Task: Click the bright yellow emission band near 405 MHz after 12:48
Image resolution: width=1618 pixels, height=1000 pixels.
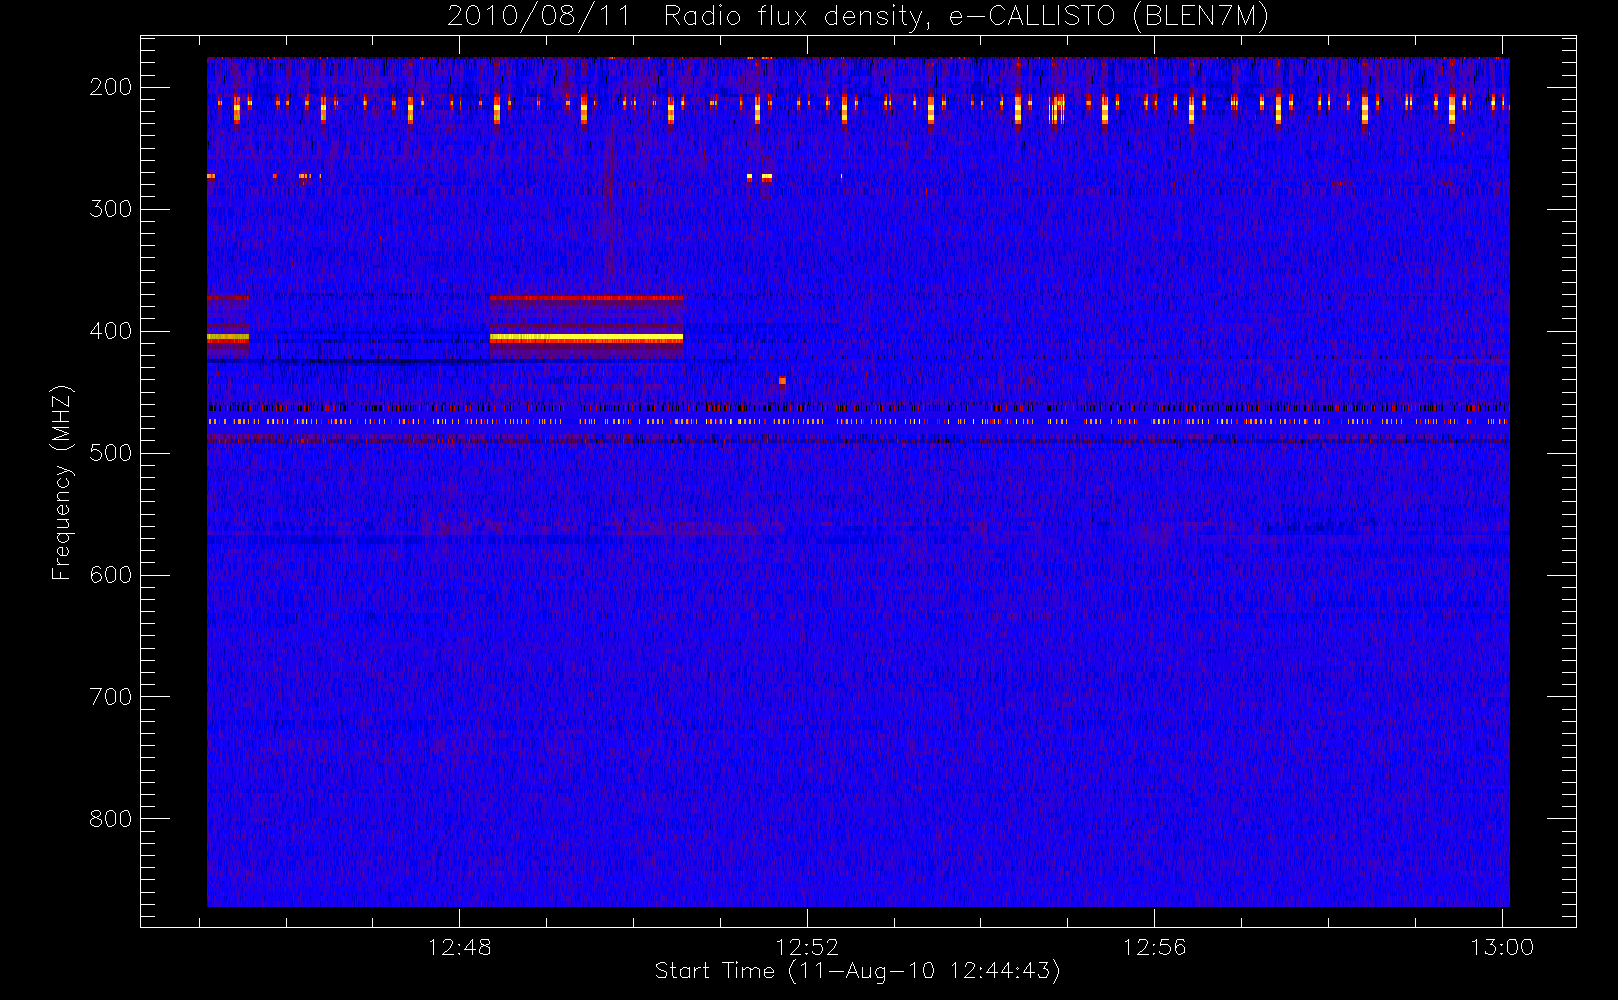Action: [x=586, y=338]
